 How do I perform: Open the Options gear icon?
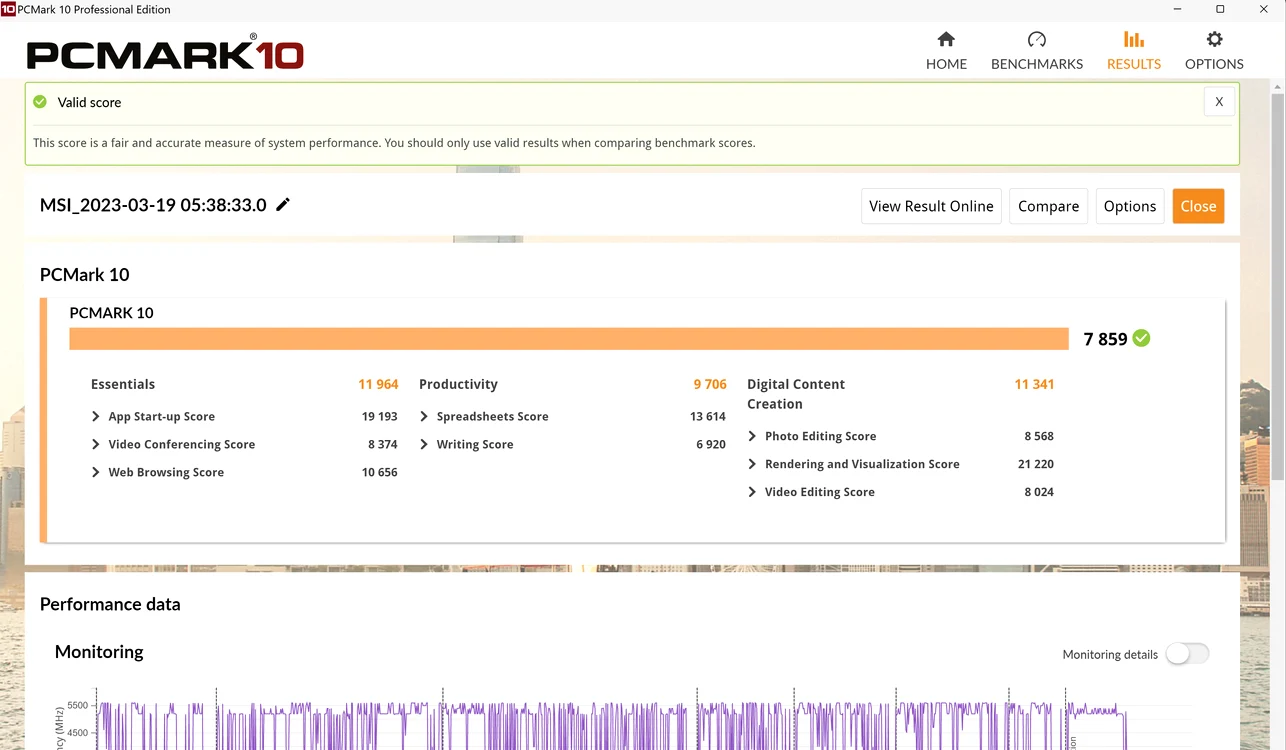tap(1214, 39)
